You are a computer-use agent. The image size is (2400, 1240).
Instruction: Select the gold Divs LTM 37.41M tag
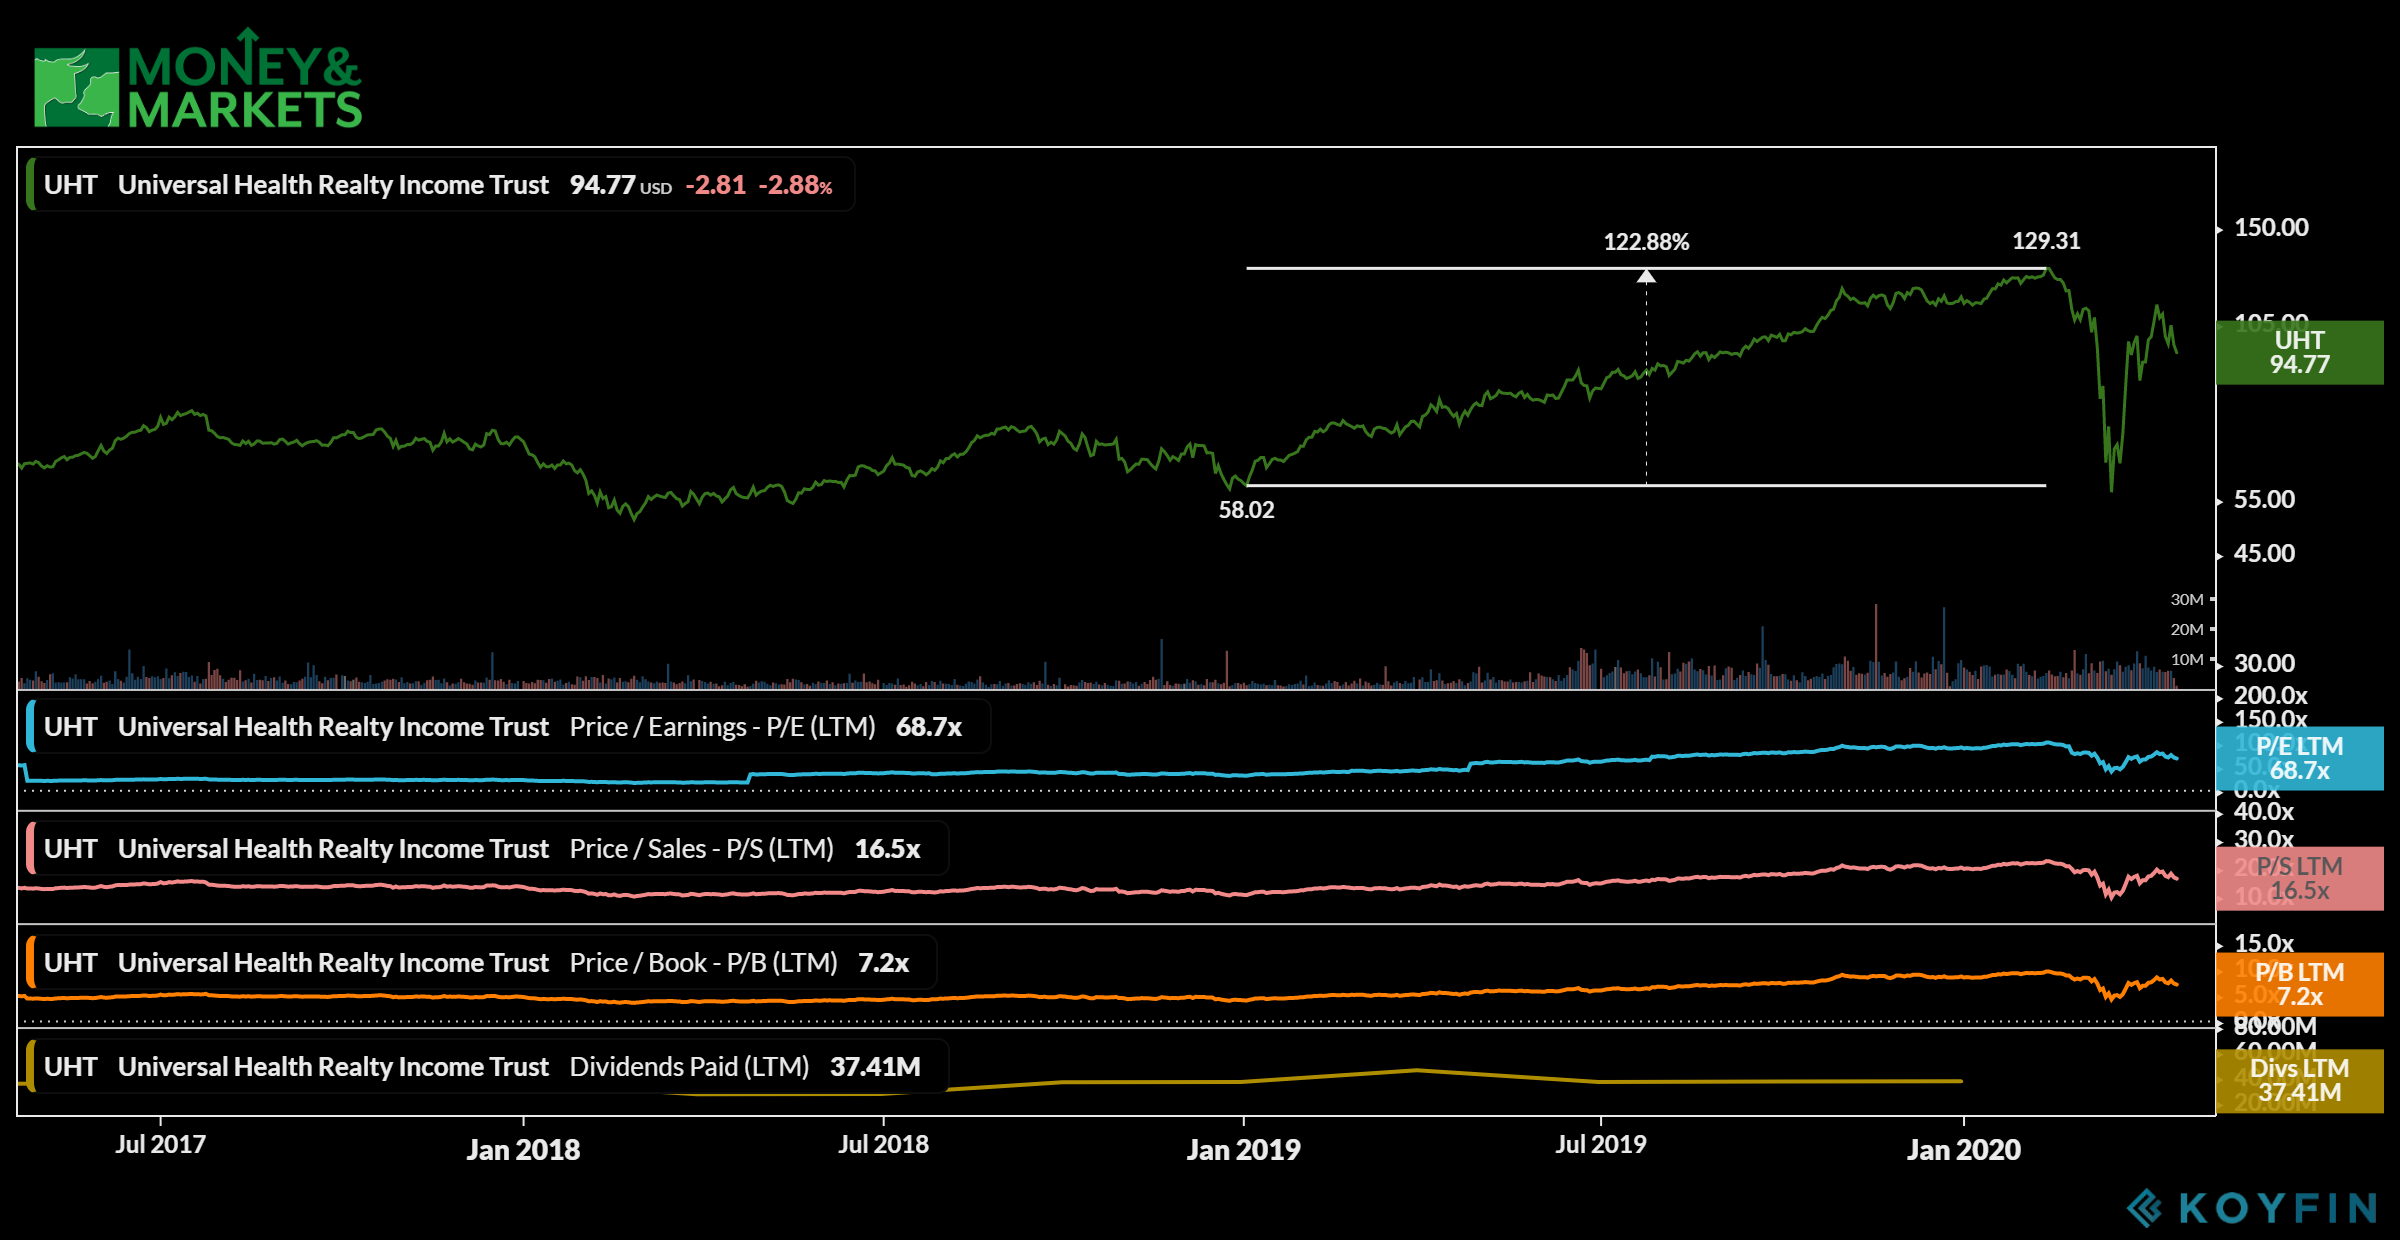[x=2299, y=1080]
